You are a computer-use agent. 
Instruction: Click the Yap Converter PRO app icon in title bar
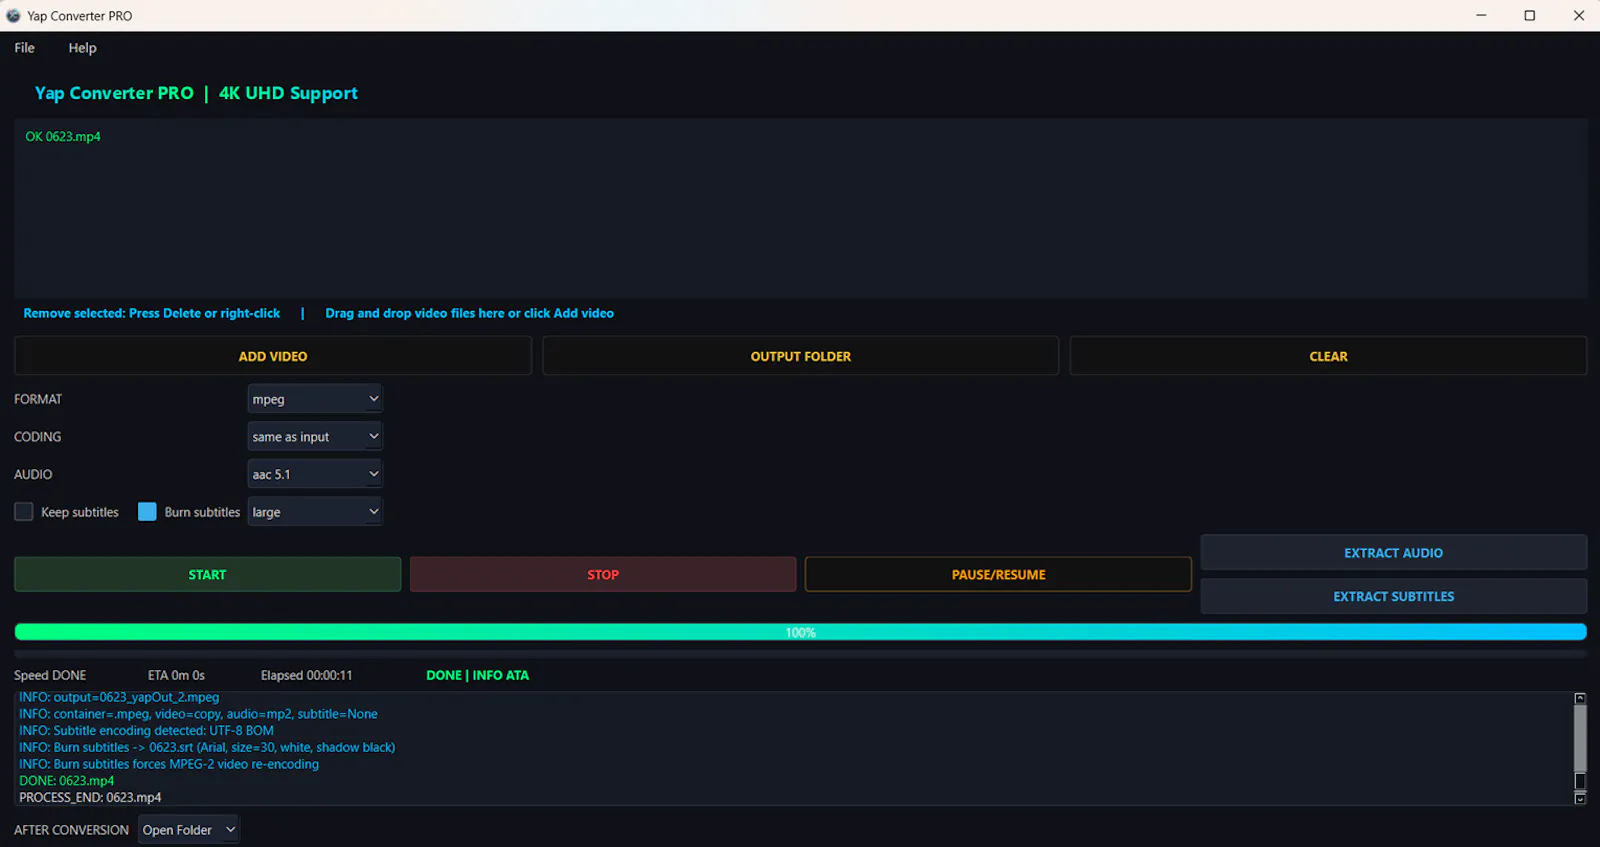[x=13, y=16]
